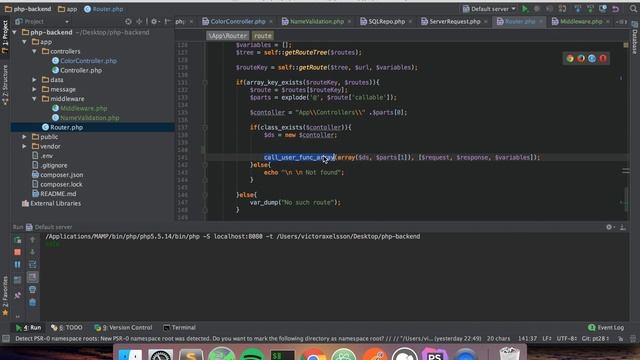Screen dimensions: 640x360
Task: Click the route breadcrumb
Action: click(x=262, y=36)
